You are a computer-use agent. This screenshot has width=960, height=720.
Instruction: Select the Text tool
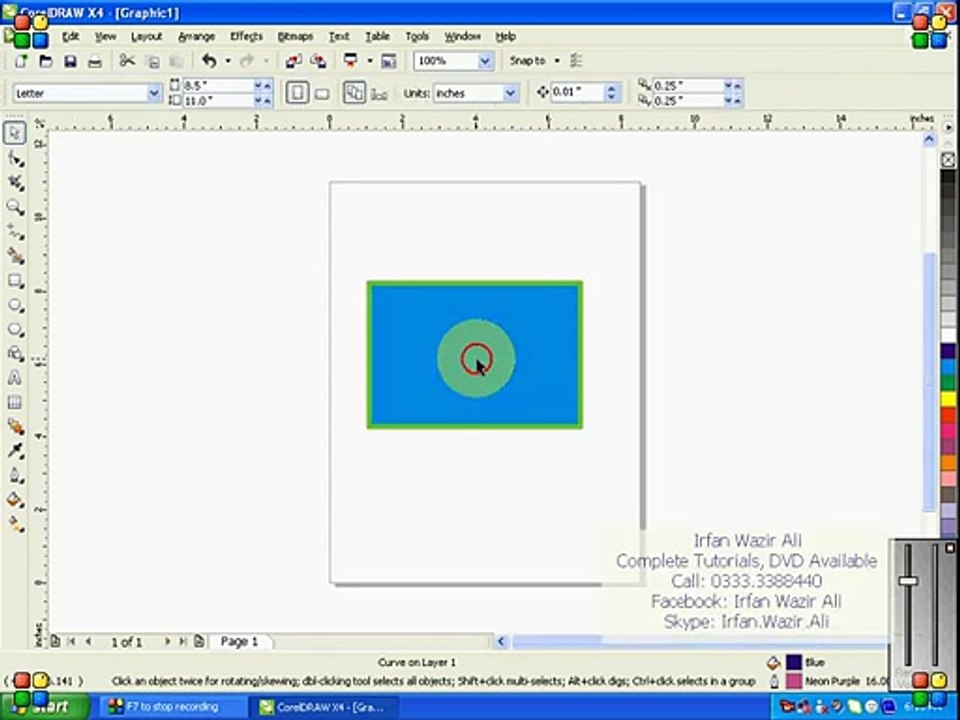15,378
